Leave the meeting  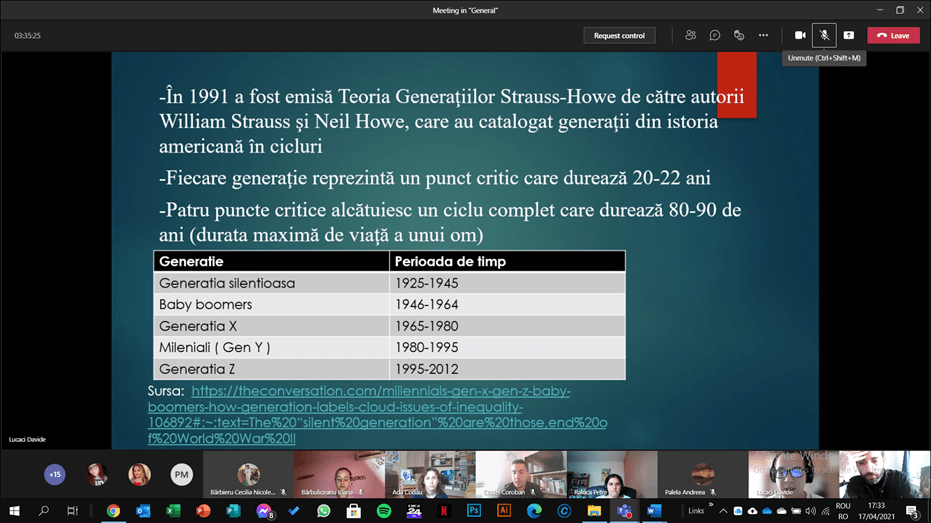(893, 35)
